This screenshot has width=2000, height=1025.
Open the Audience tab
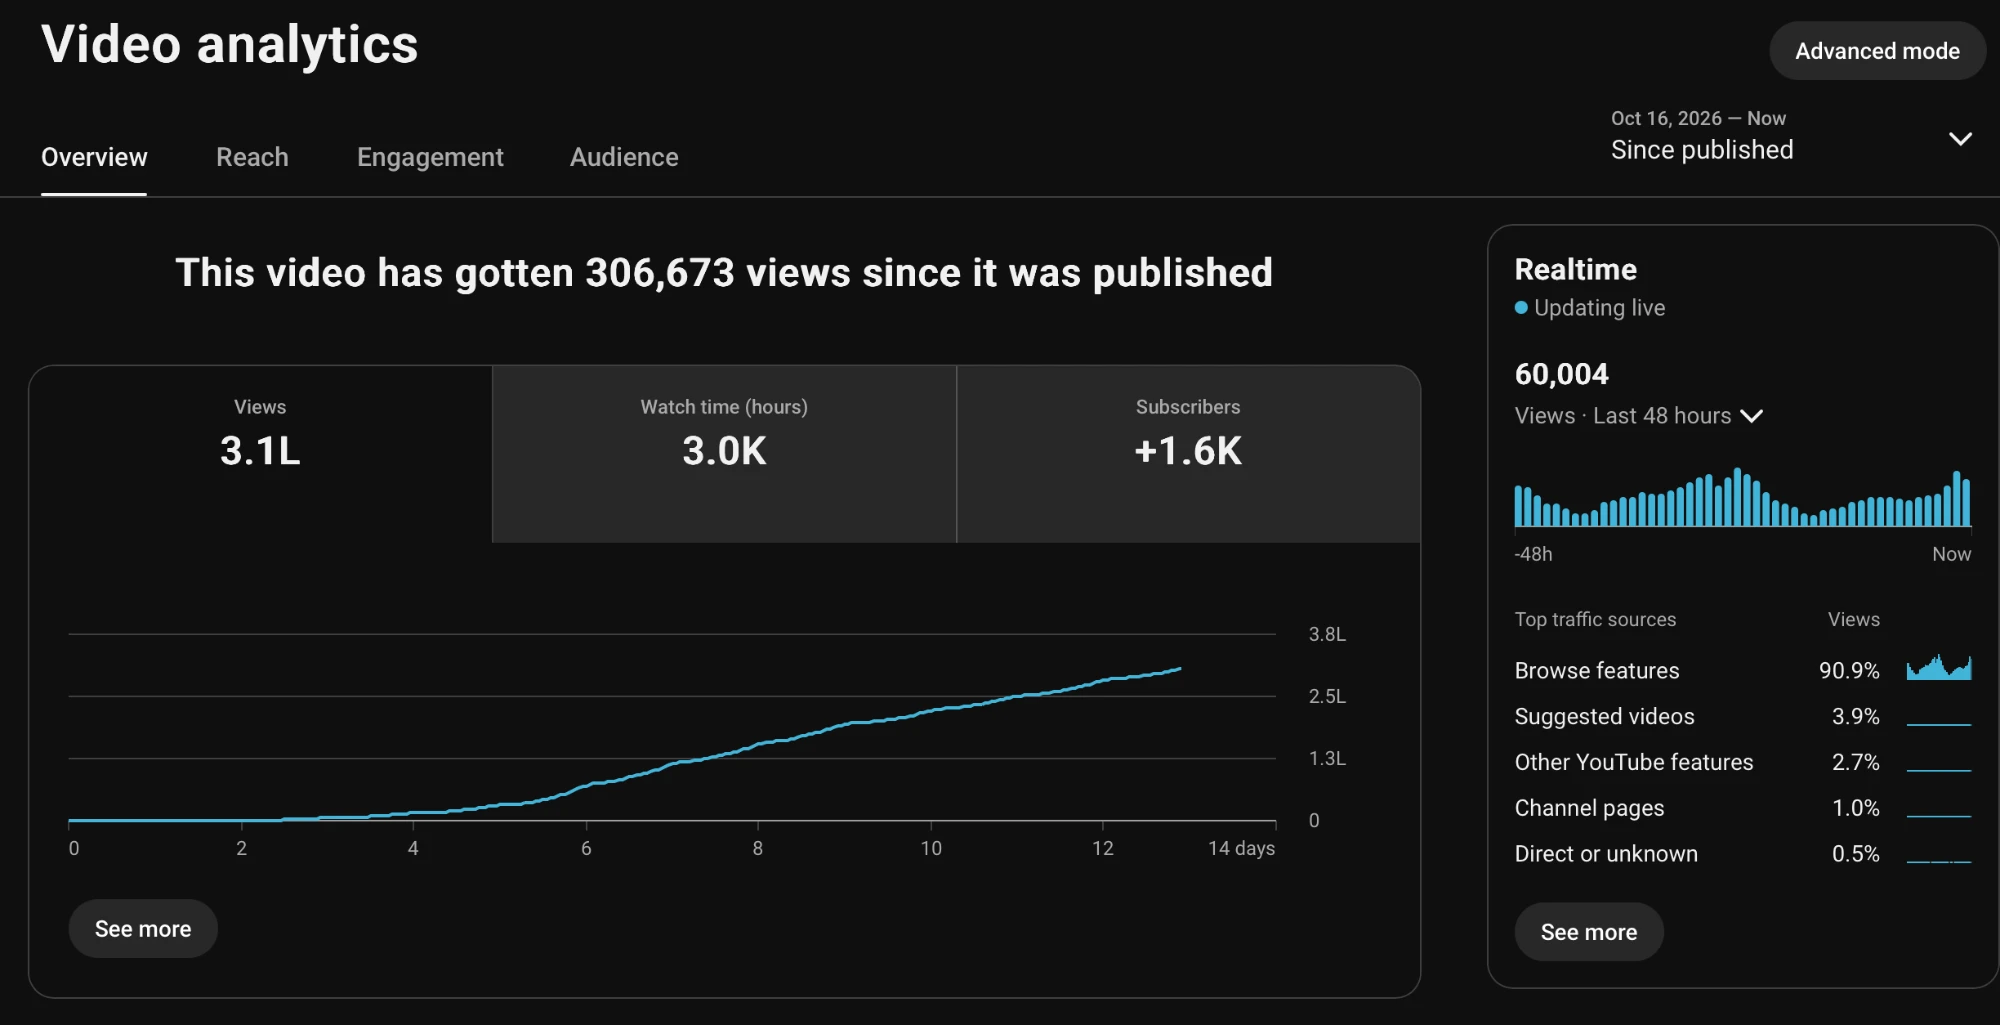pyautogui.click(x=624, y=157)
